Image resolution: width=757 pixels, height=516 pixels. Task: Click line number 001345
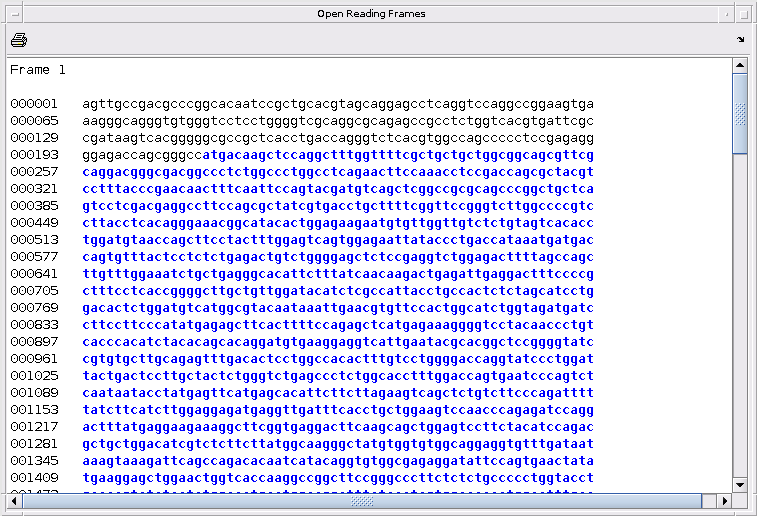pyautogui.click(x=34, y=460)
